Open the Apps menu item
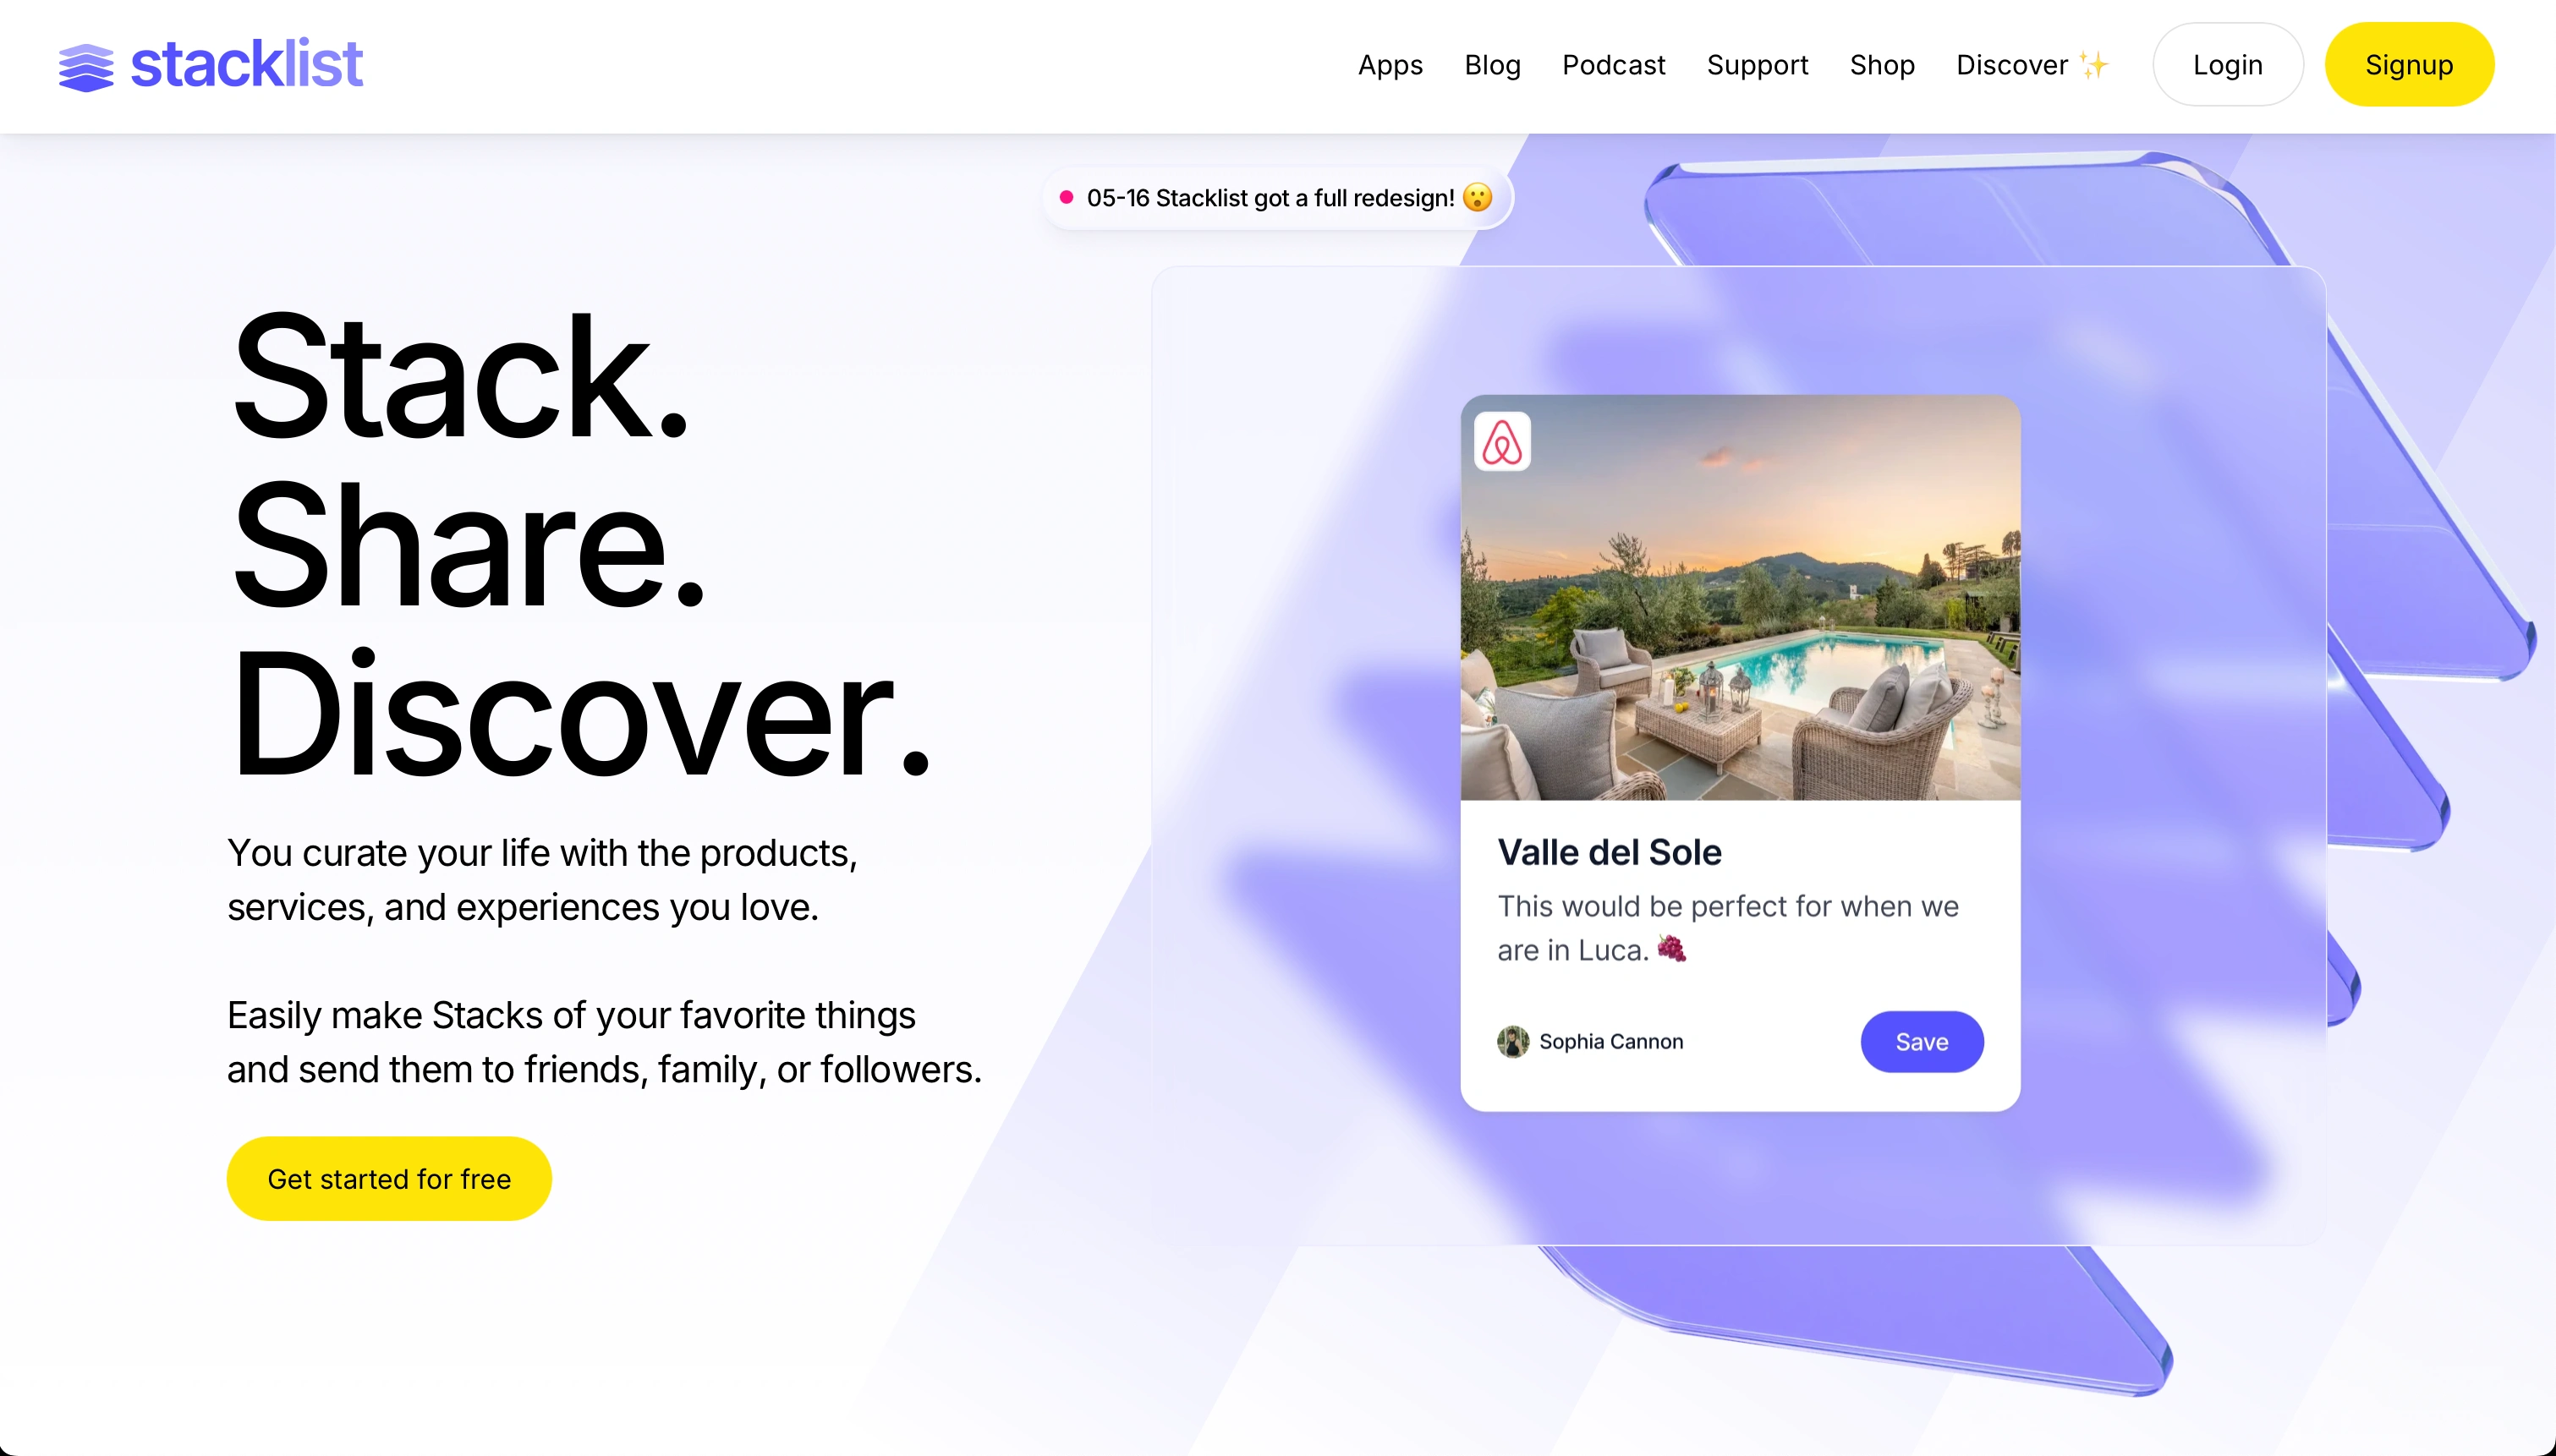Viewport: 2556px width, 1456px height. [1390, 65]
